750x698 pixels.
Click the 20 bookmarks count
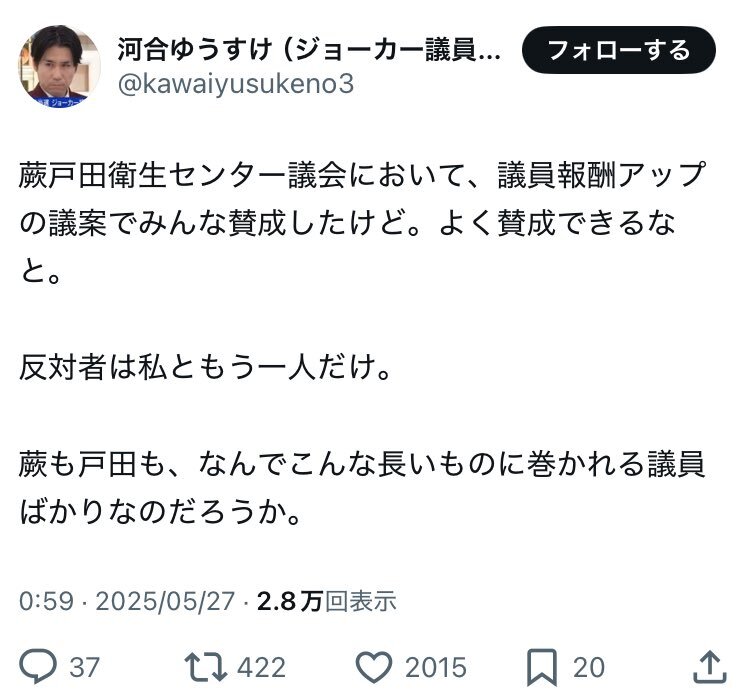point(589,667)
